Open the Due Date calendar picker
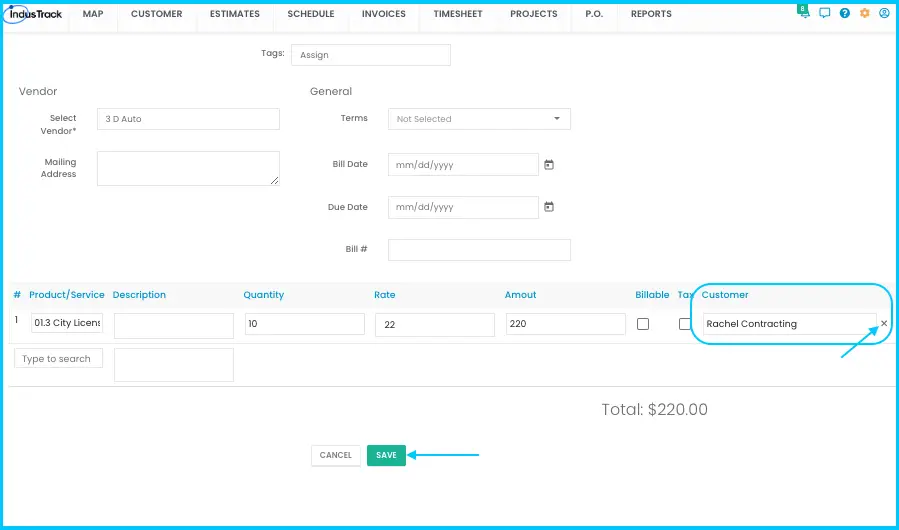 pos(549,207)
